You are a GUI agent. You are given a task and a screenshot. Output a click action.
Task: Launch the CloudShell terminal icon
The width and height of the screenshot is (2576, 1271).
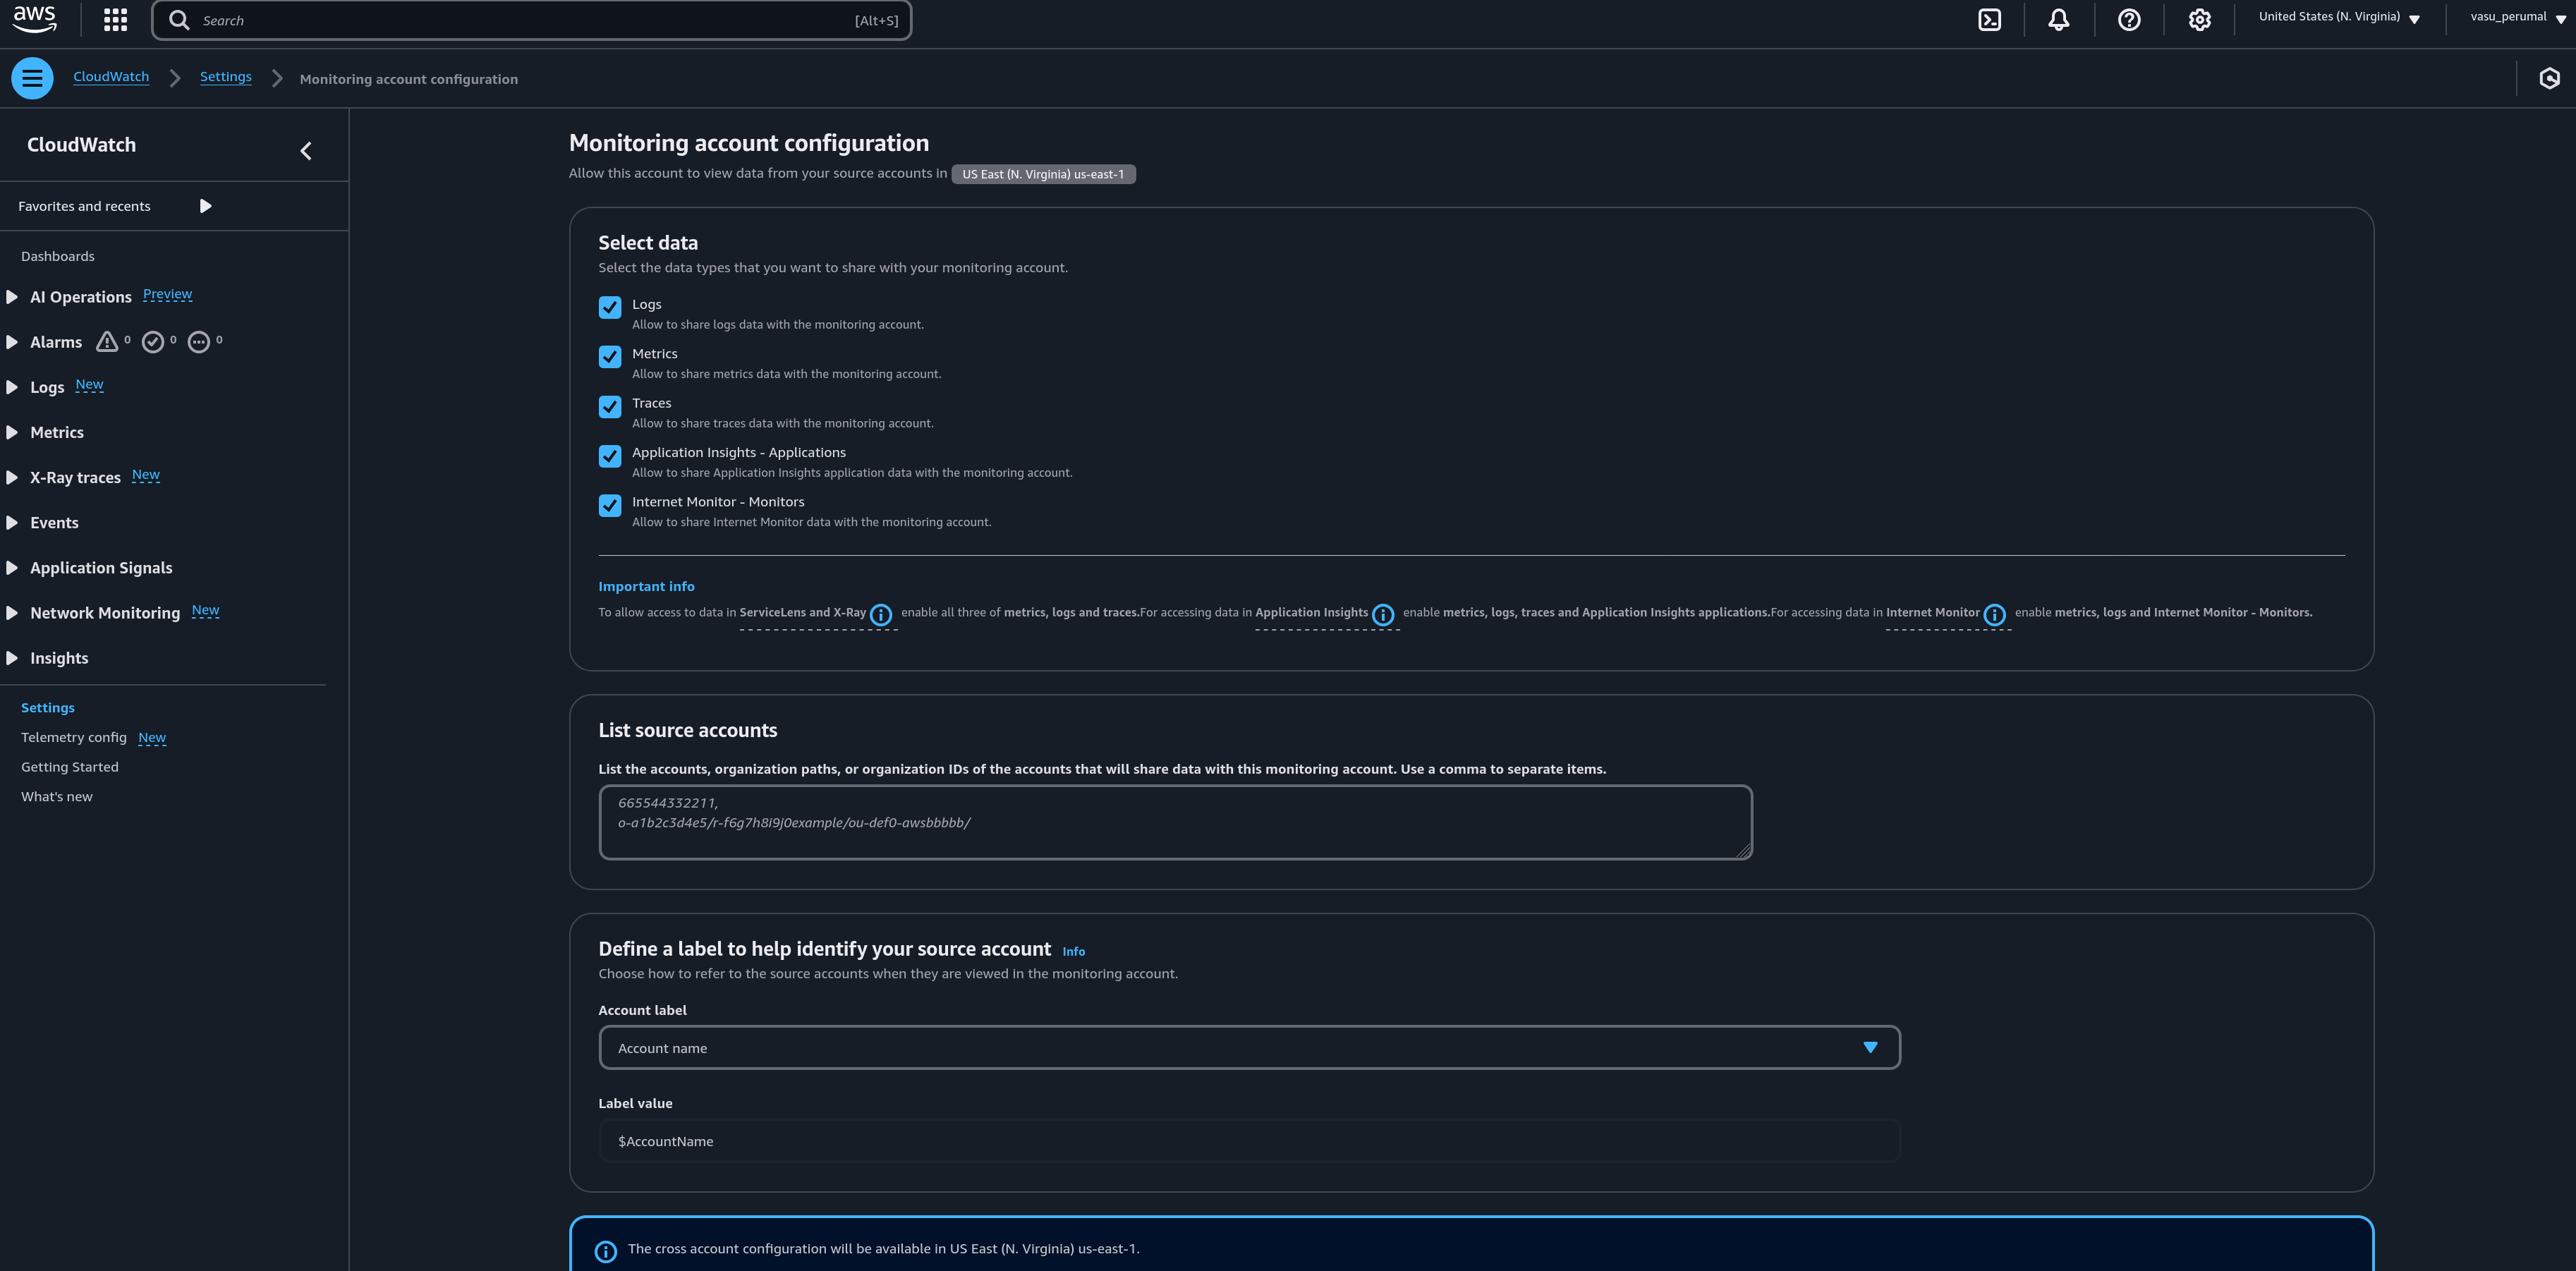[x=1989, y=20]
